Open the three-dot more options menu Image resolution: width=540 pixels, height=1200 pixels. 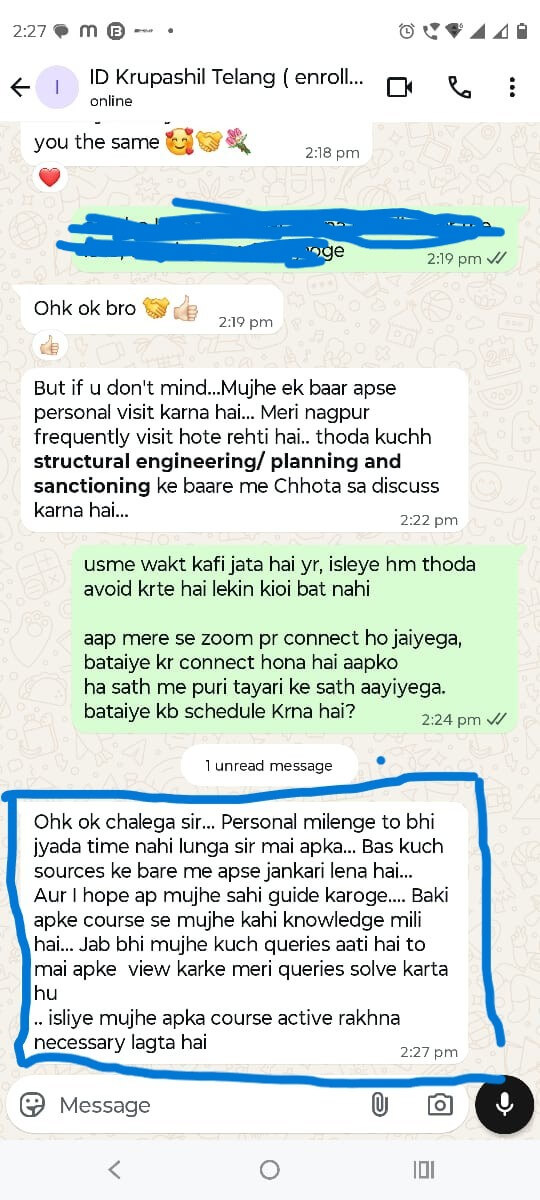(x=512, y=87)
